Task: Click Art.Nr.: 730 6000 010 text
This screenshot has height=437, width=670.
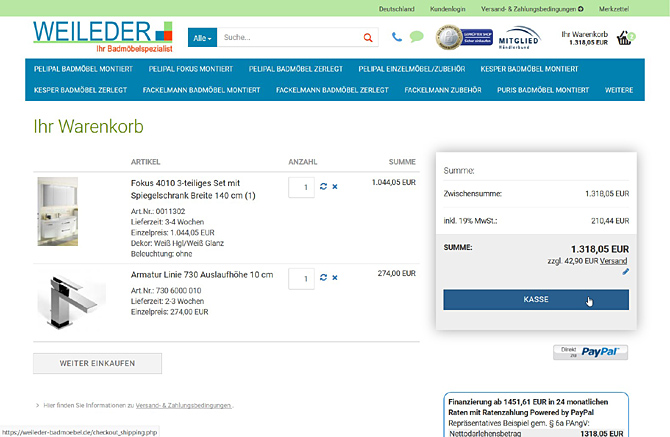Action: click(166, 290)
